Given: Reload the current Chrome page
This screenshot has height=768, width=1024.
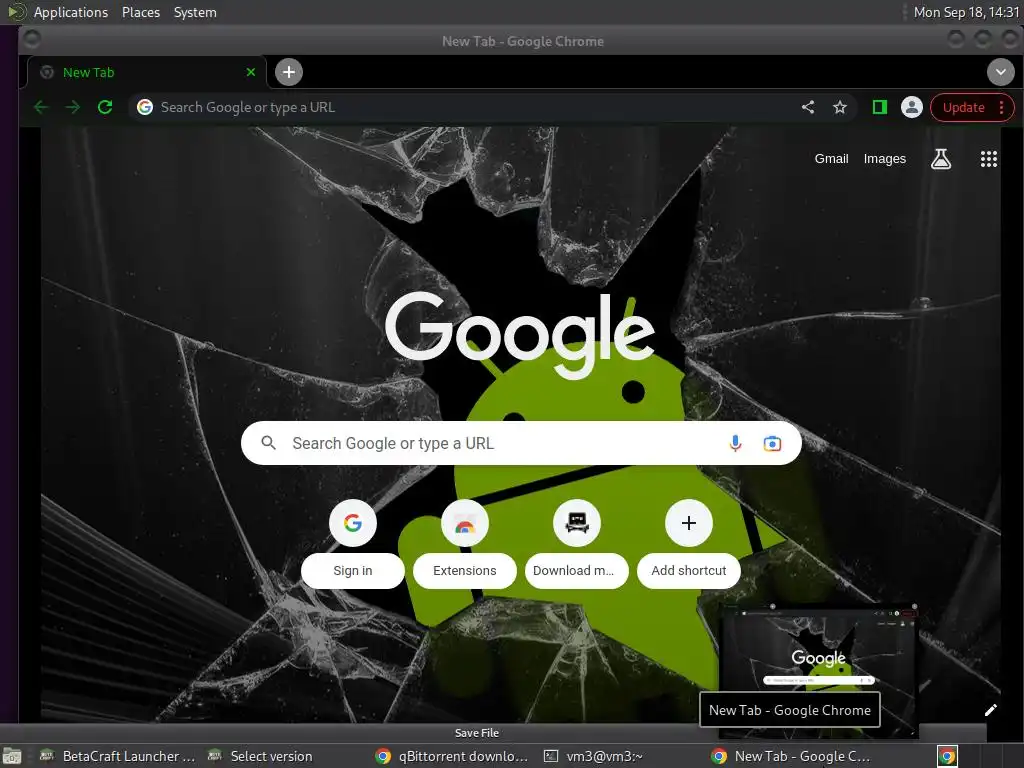Looking at the screenshot, I should coord(104,107).
